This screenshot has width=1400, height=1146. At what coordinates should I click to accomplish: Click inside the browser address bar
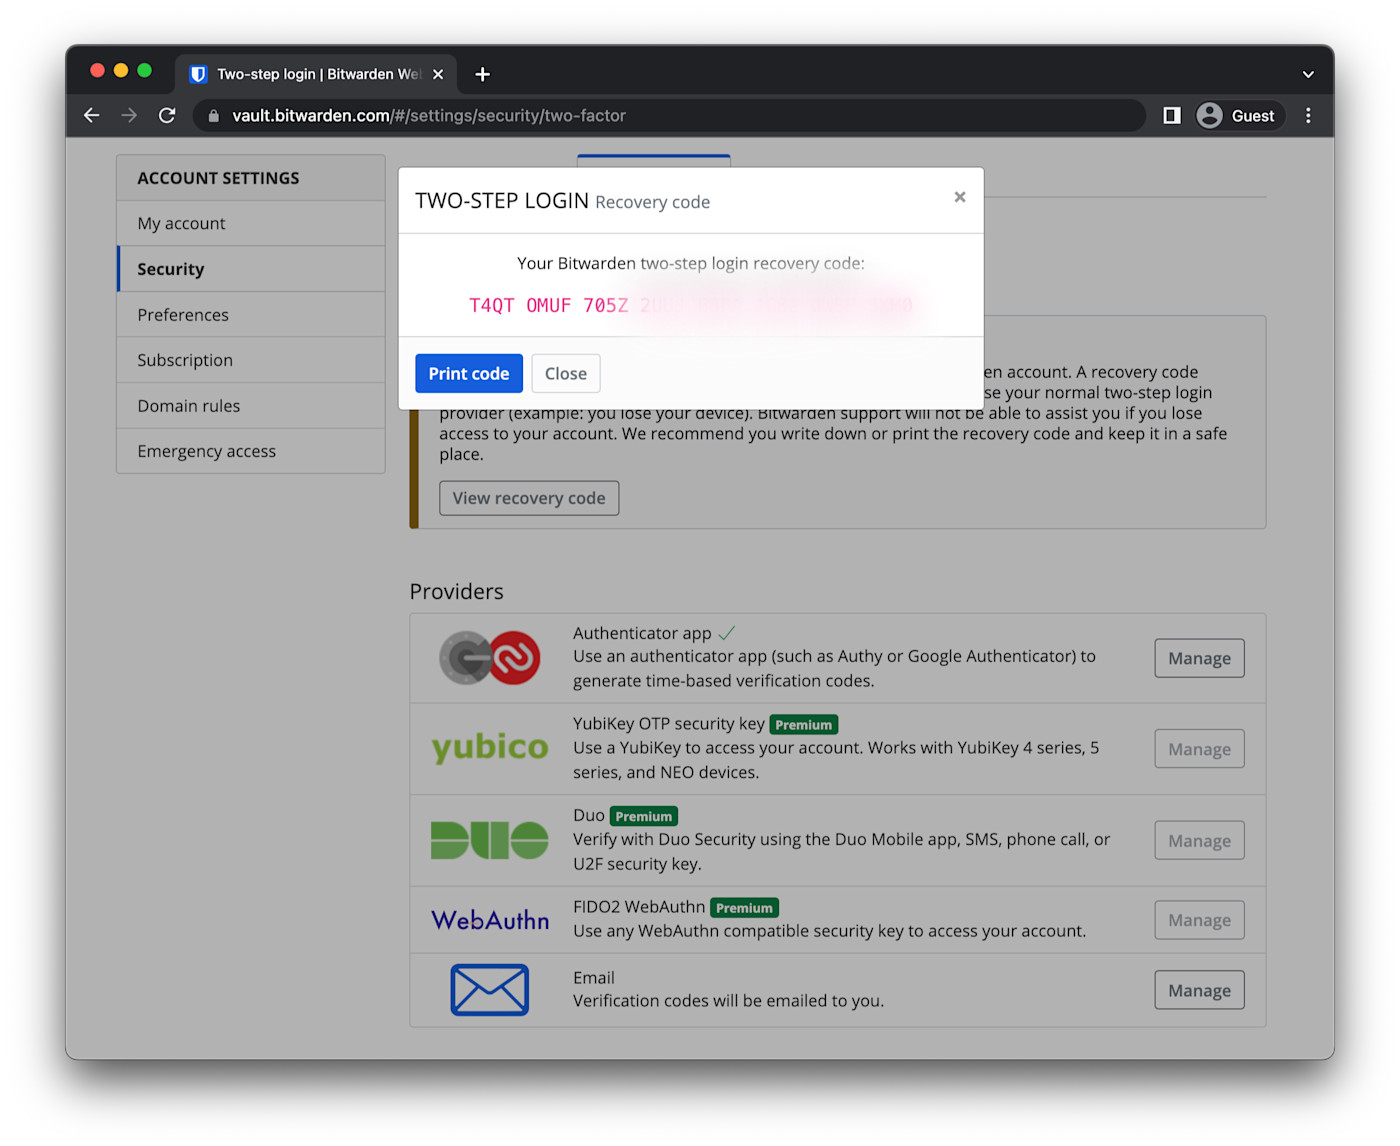pos(600,115)
